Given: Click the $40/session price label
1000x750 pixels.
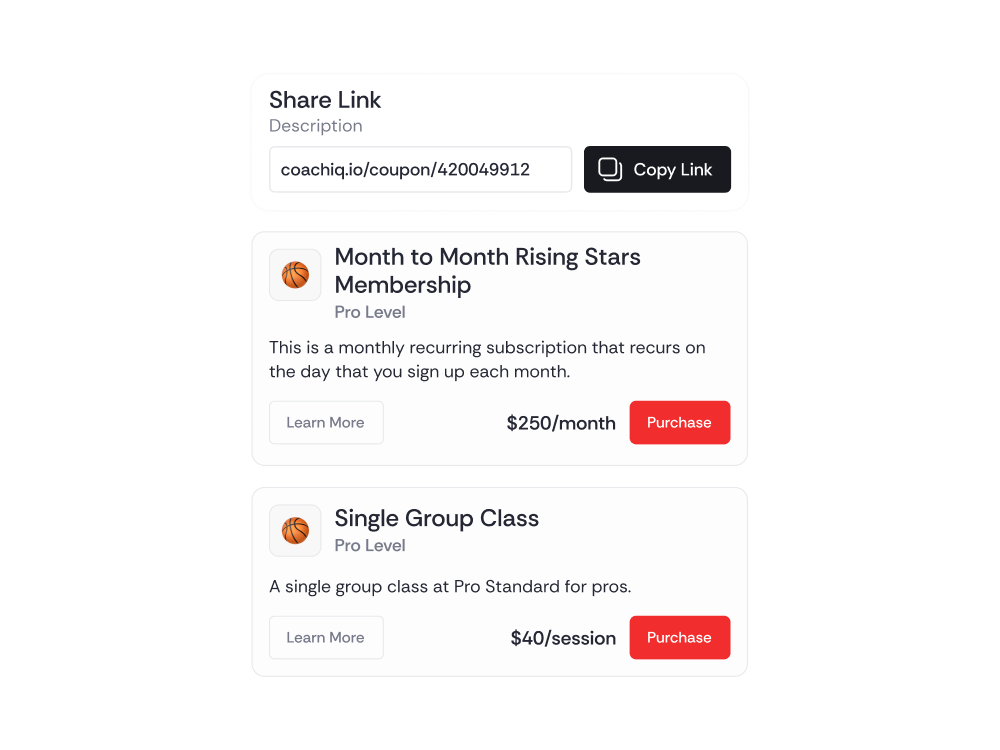Looking at the screenshot, I should pos(563,638).
